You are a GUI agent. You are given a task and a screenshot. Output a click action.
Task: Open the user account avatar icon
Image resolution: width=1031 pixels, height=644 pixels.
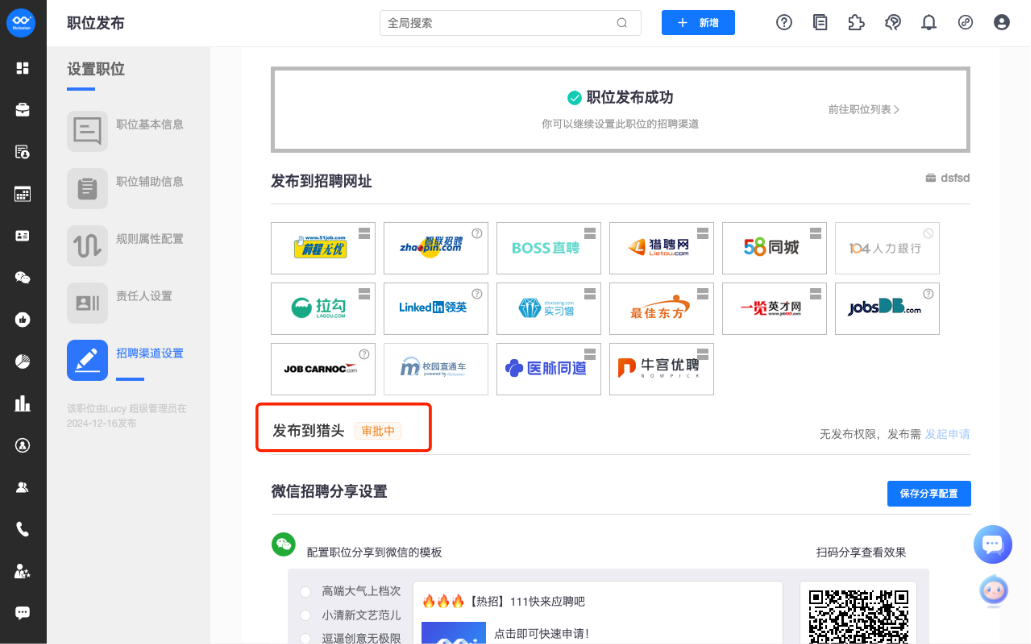pos(1001,22)
